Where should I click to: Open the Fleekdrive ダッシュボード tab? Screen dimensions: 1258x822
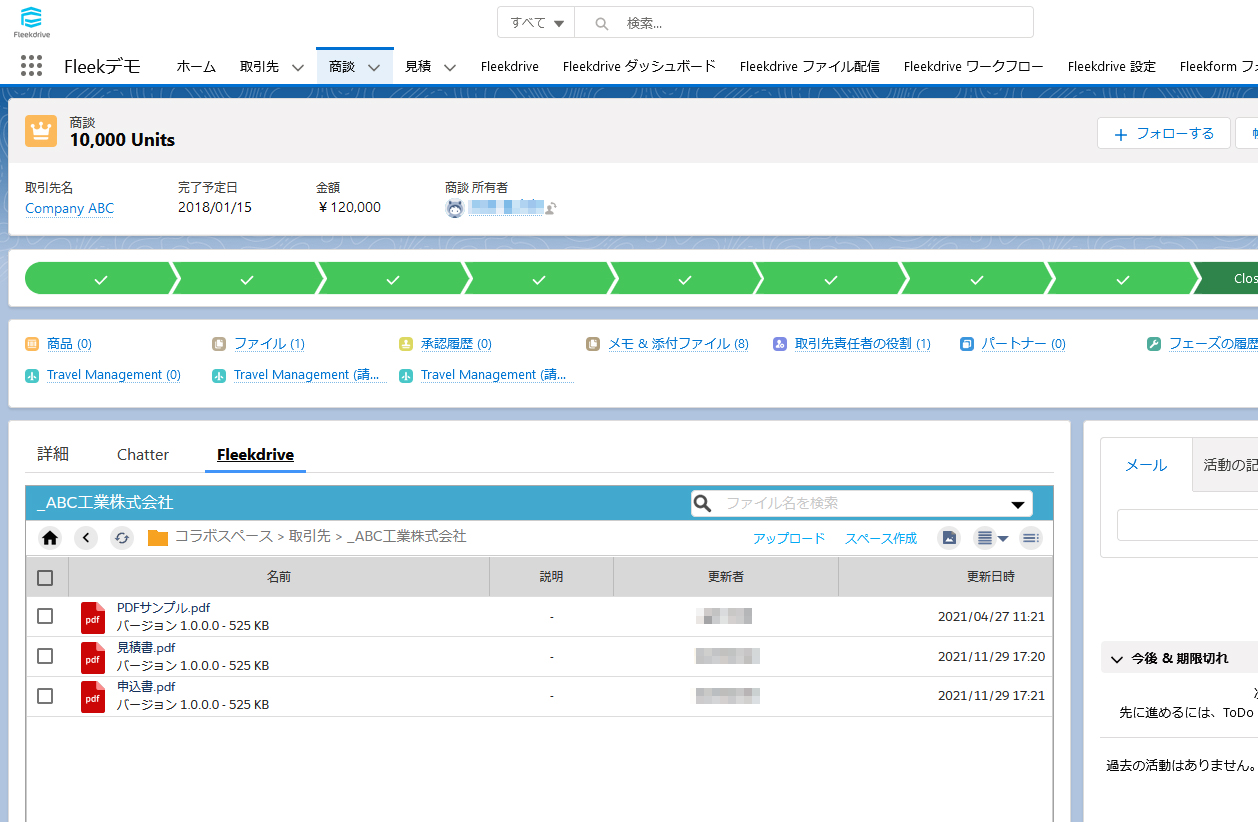pos(640,67)
